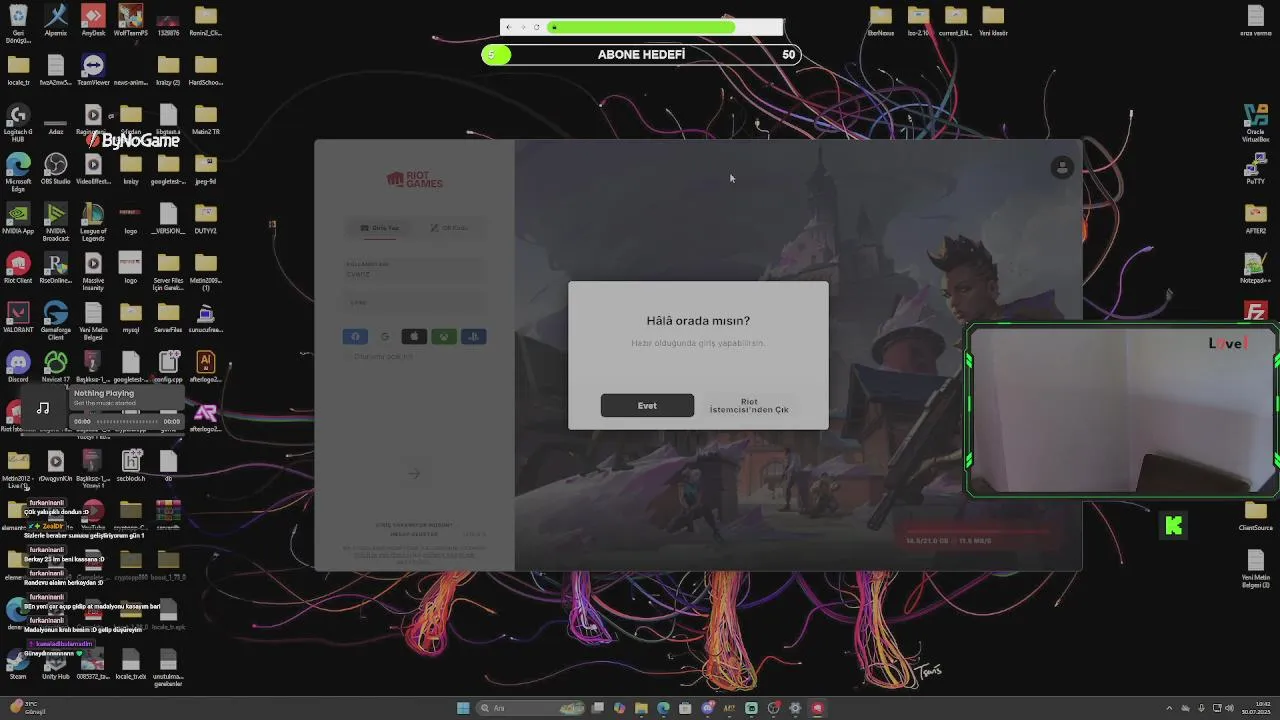Viewport: 1280px width, 720px height.
Task: Open Riot Client taskbar icon
Action: pyautogui.click(x=817, y=708)
